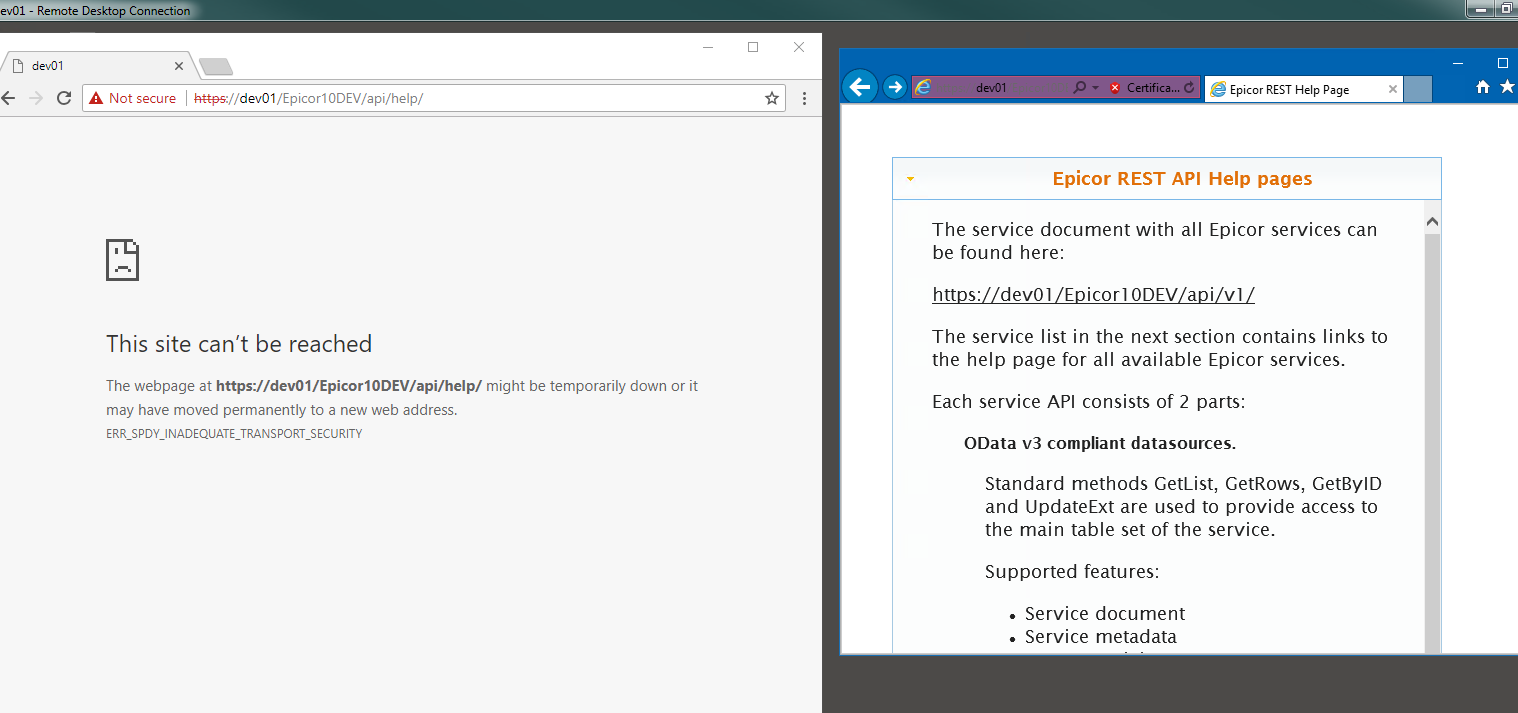Click the 'This site can't be reached' heading
Image resolution: width=1518 pixels, height=713 pixels.
(x=239, y=344)
